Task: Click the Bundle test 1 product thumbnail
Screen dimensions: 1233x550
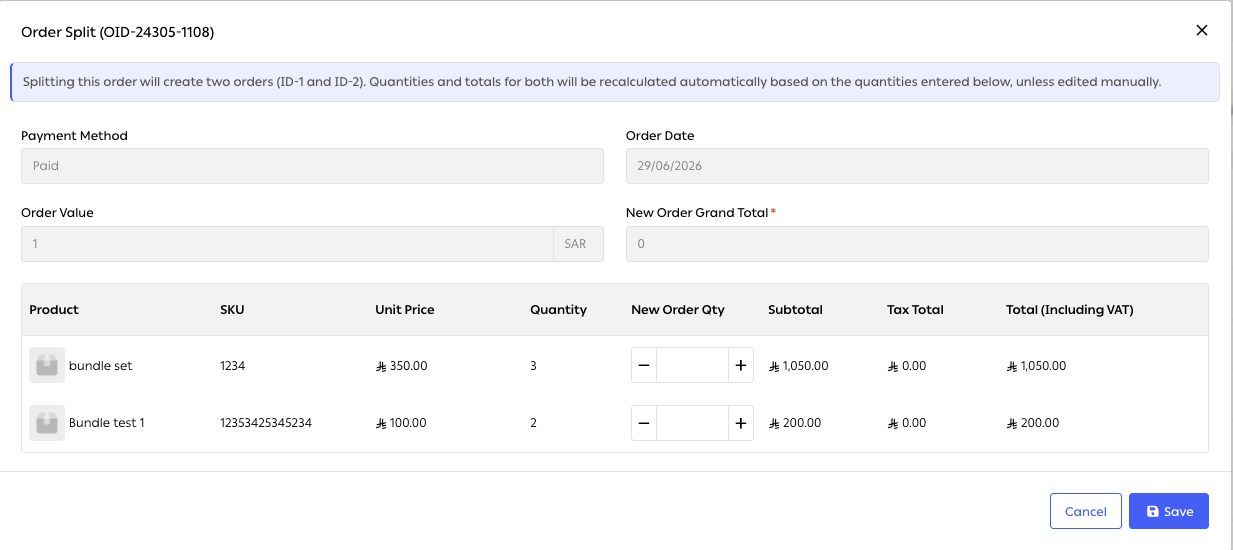Action: pos(47,423)
